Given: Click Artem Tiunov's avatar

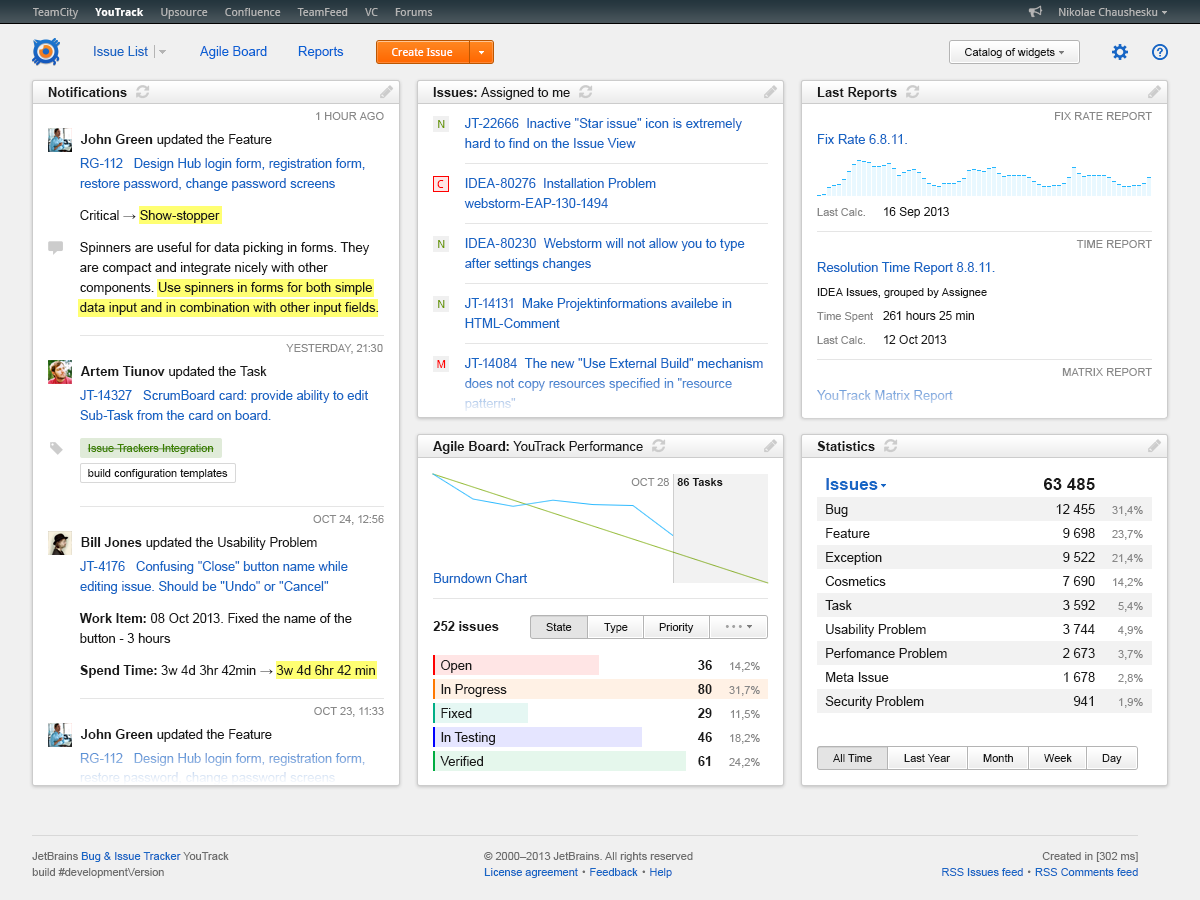Looking at the screenshot, I should coord(60,372).
